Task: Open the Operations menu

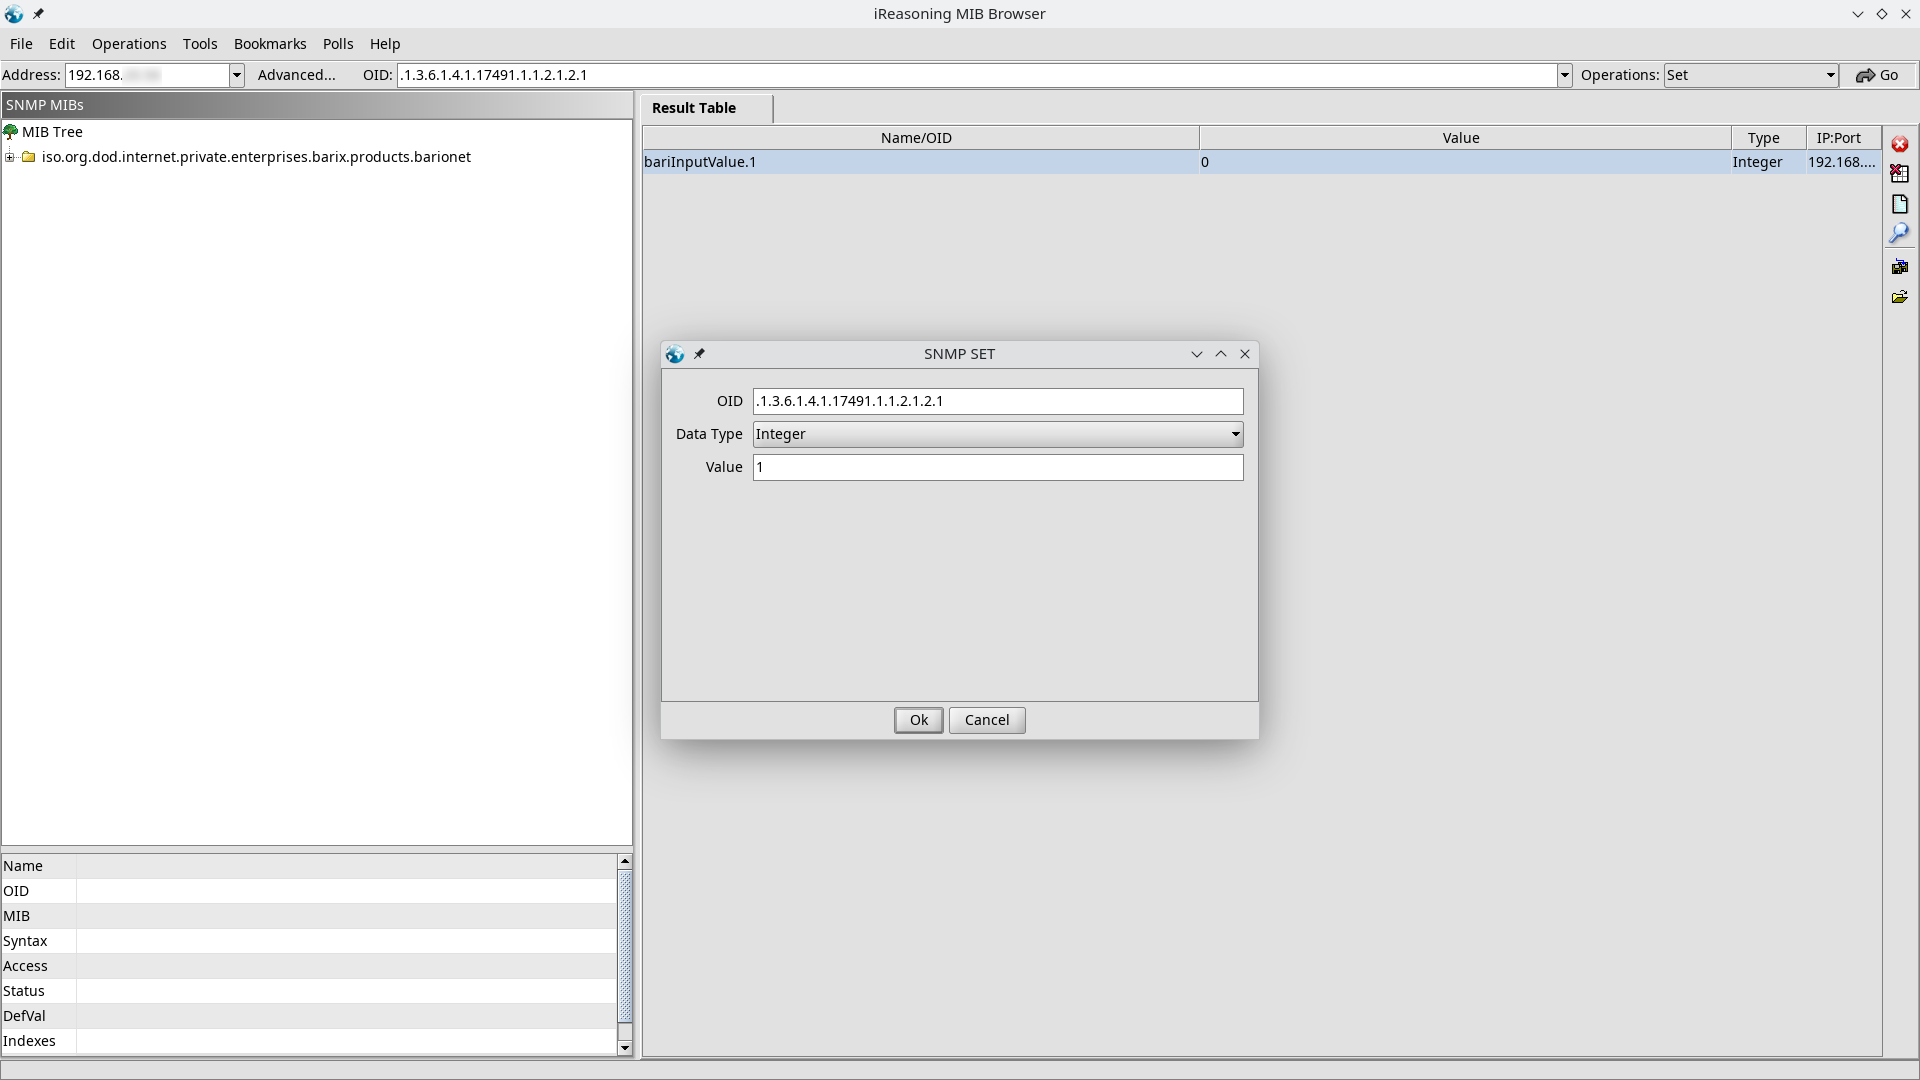Action: coord(128,44)
